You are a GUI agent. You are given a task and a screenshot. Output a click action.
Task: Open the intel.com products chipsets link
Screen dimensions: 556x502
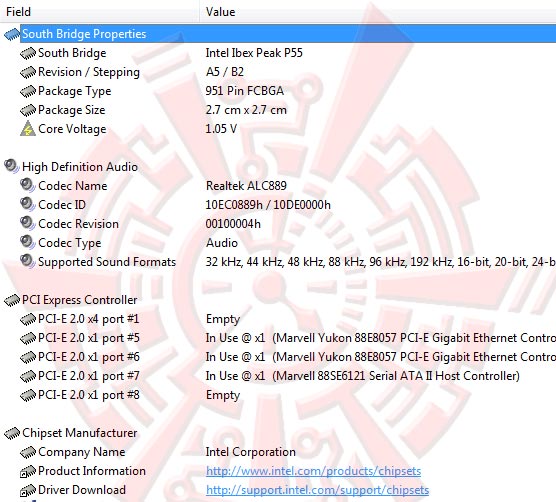(313, 471)
